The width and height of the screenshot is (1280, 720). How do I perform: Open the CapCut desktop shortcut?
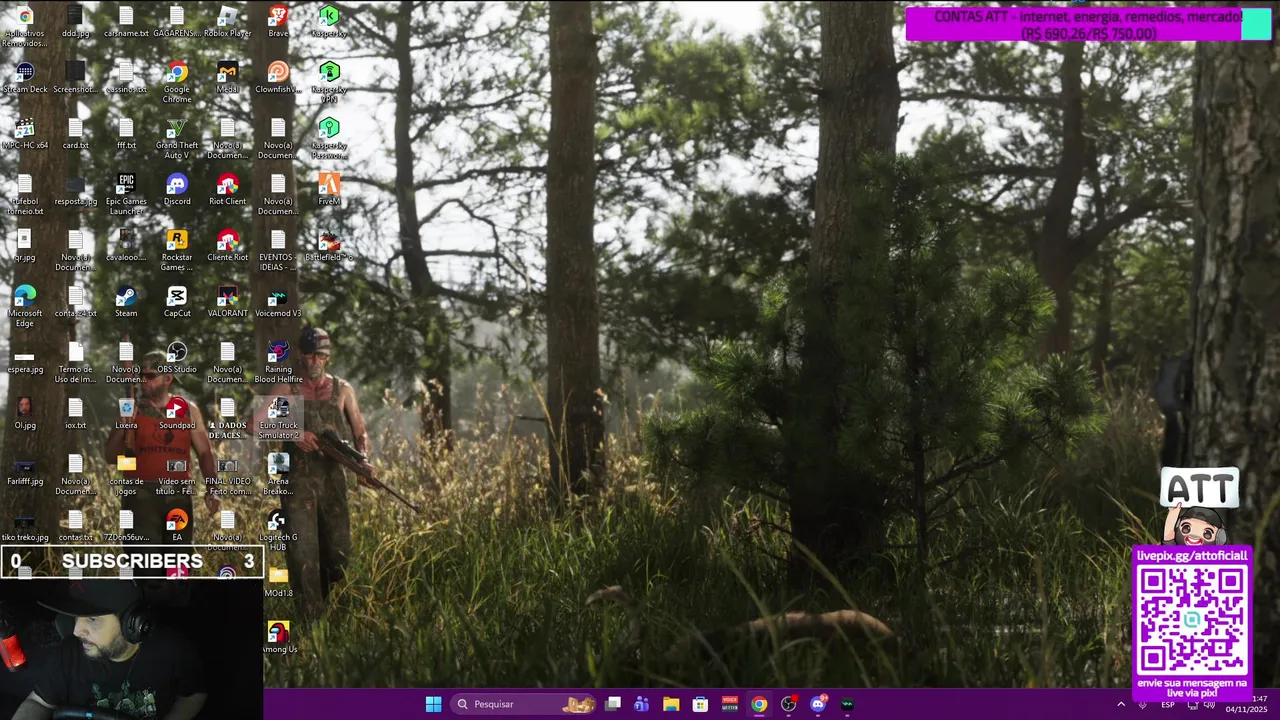point(177,302)
